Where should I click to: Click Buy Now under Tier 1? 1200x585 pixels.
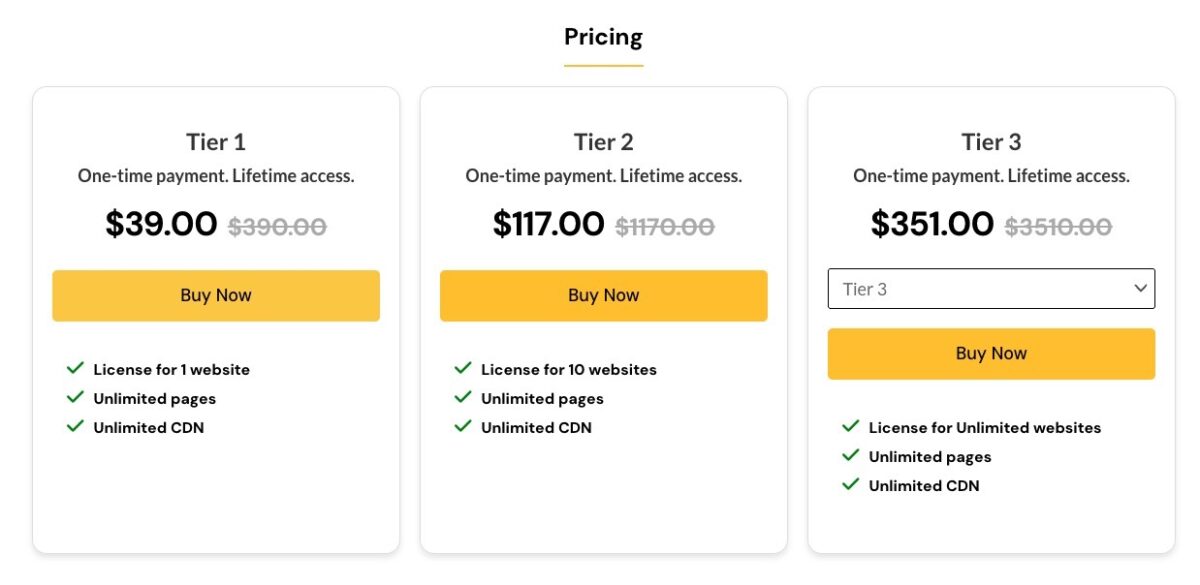click(216, 295)
